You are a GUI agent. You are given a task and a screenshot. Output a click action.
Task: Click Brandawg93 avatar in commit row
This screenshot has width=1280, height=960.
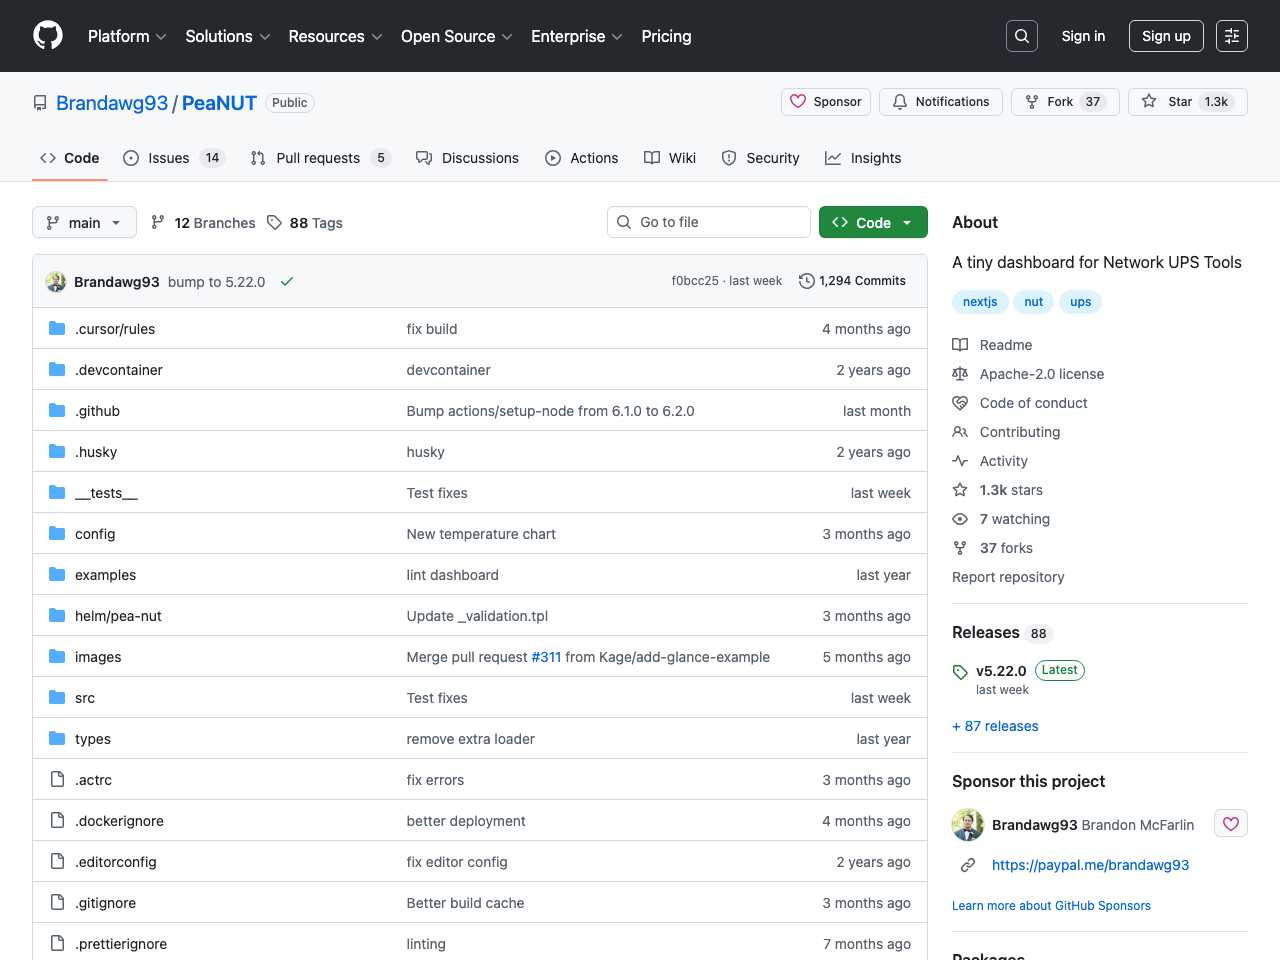click(x=56, y=282)
